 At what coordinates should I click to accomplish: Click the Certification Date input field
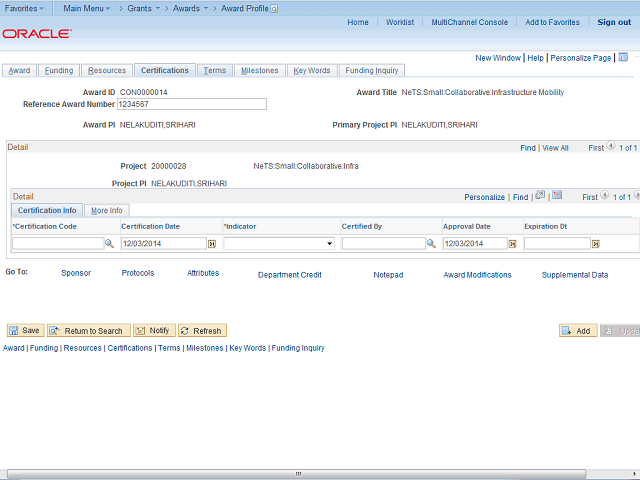click(164, 244)
